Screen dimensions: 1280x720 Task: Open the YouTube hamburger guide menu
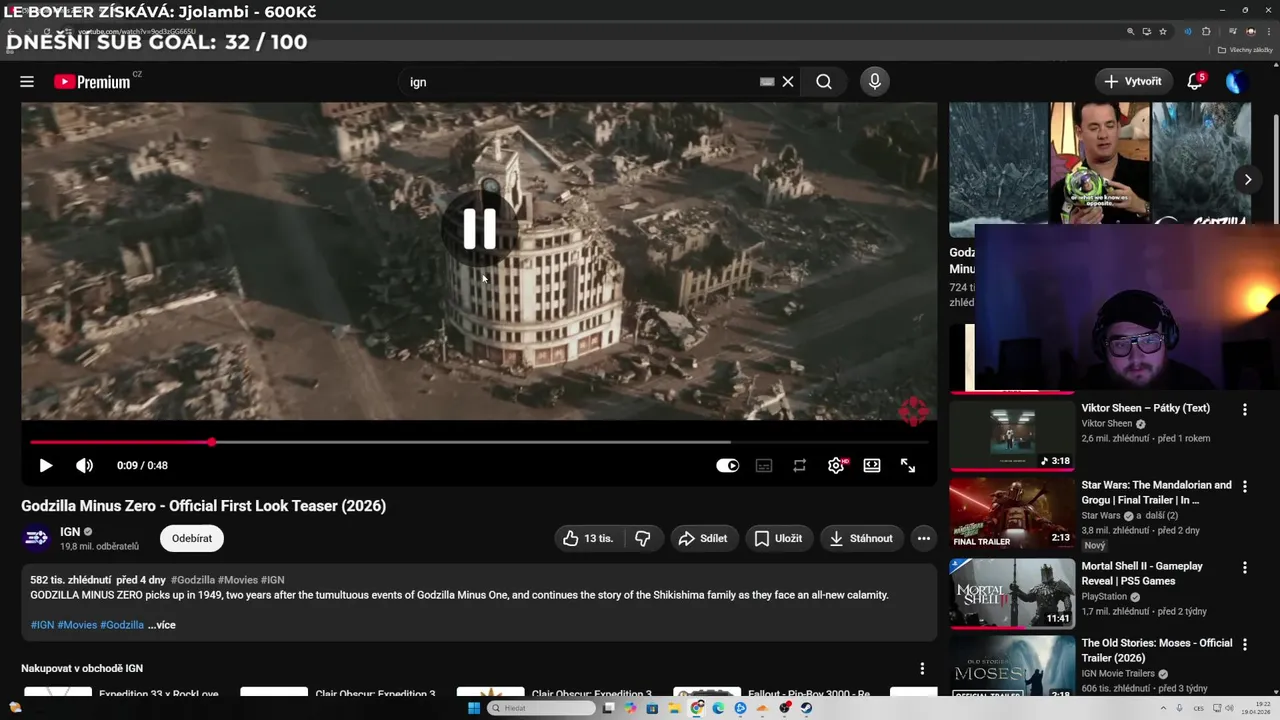coord(27,82)
